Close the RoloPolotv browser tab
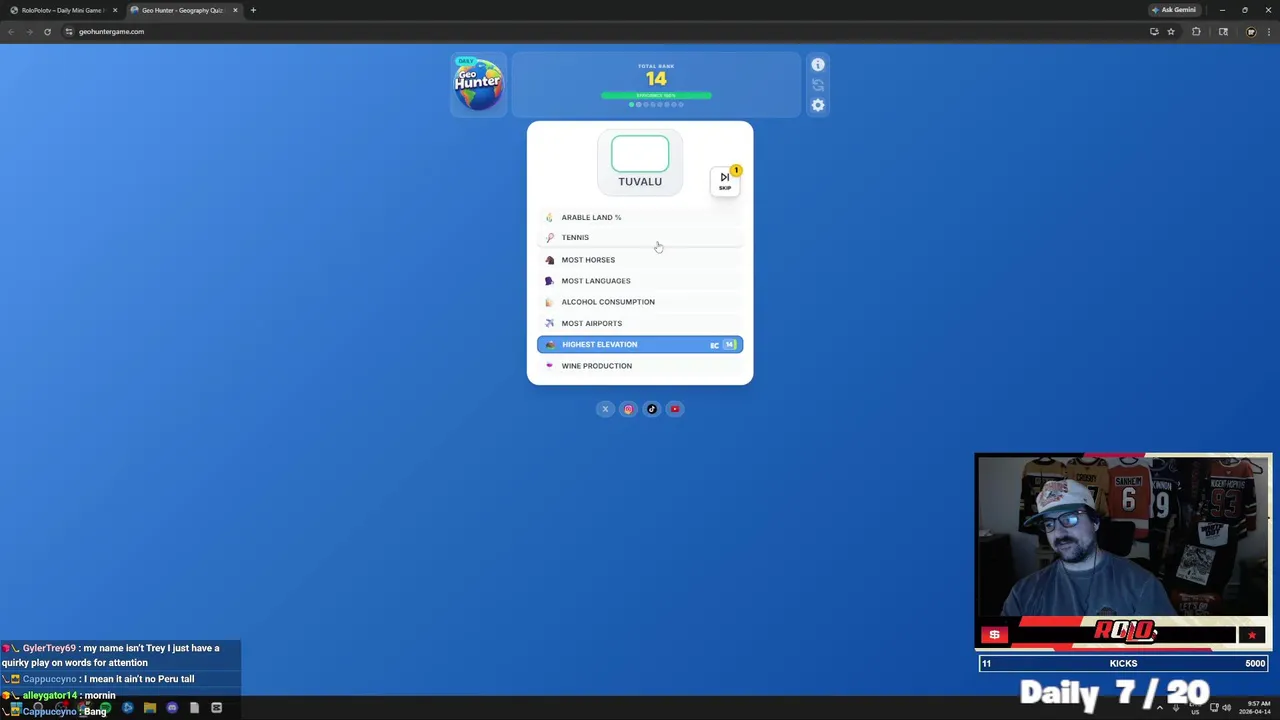Screen dimensions: 1280x720 coord(115,10)
